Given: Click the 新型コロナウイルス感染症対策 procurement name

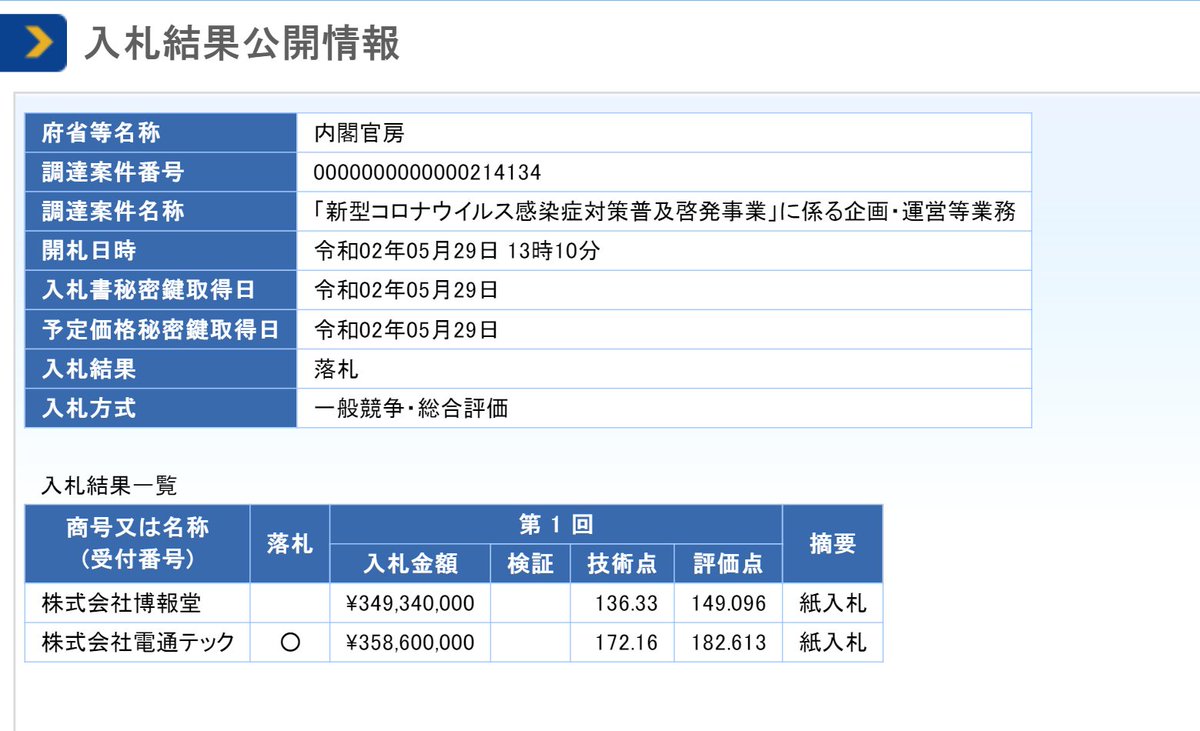Looking at the screenshot, I should (x=665, y=212).
